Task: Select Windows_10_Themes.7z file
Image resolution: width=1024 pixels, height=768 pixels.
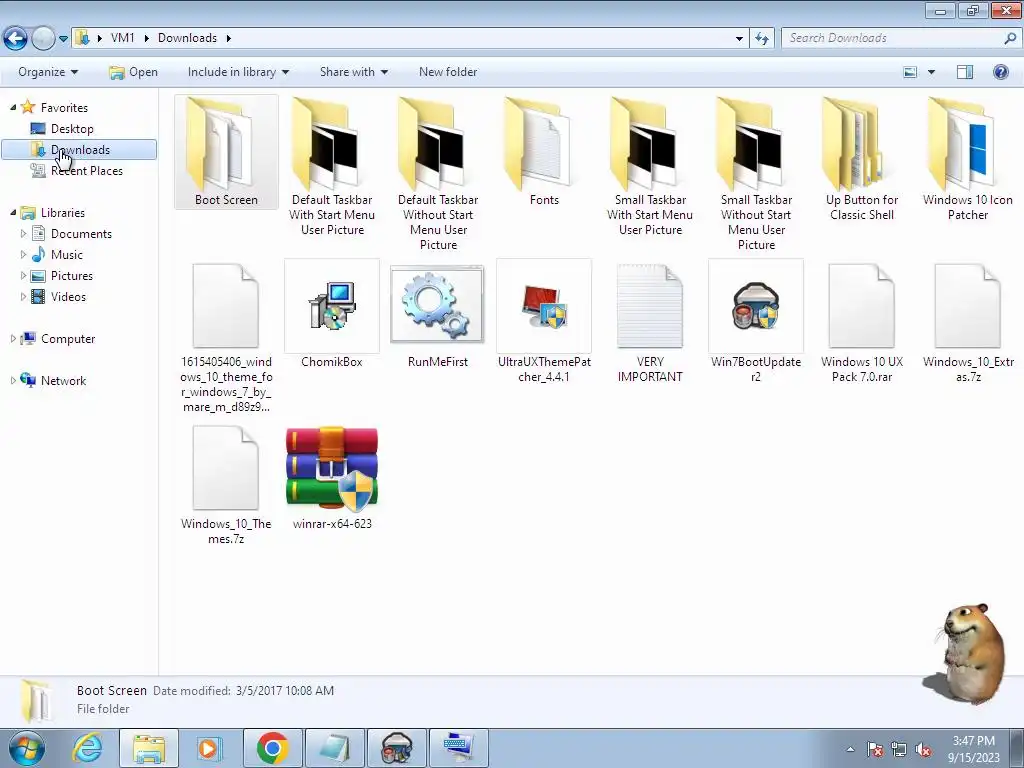Action: 226,485
